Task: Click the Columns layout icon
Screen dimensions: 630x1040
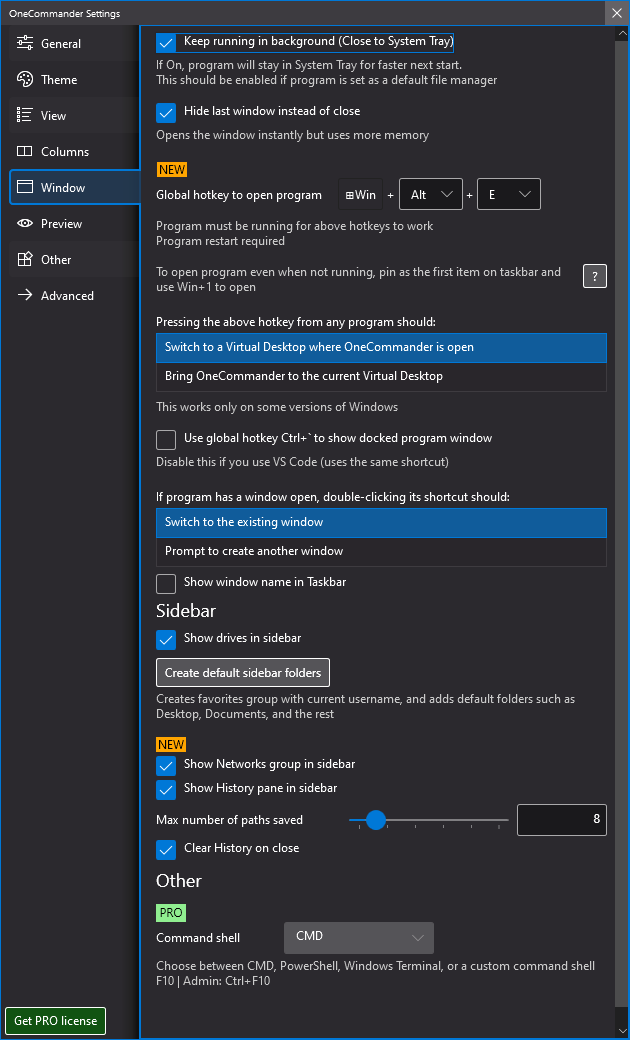Action: (x=25, y=152)
